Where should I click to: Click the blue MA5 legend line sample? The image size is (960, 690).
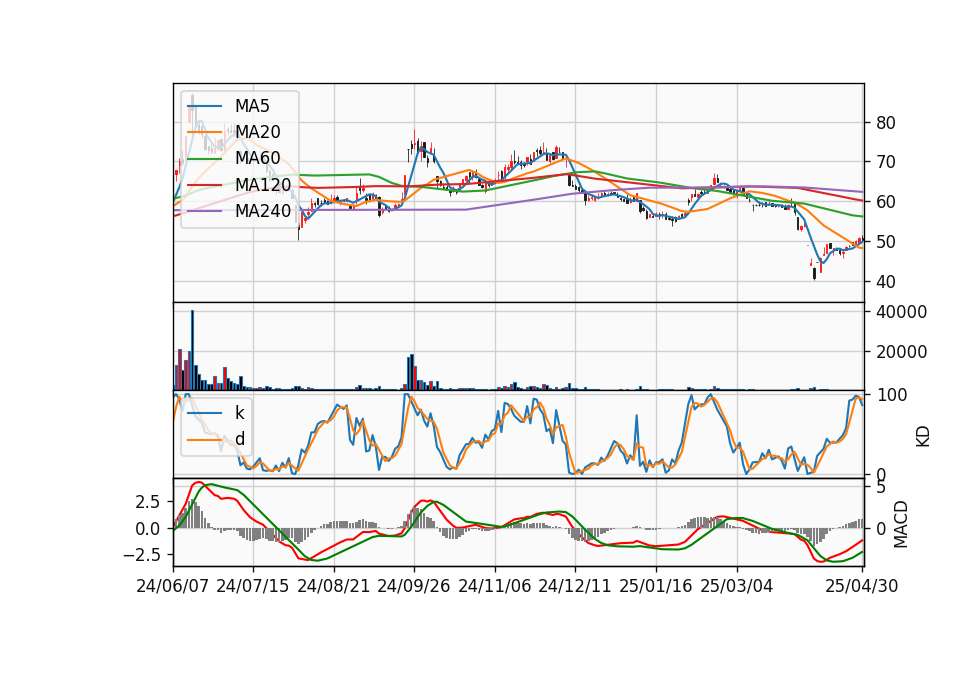204,106
